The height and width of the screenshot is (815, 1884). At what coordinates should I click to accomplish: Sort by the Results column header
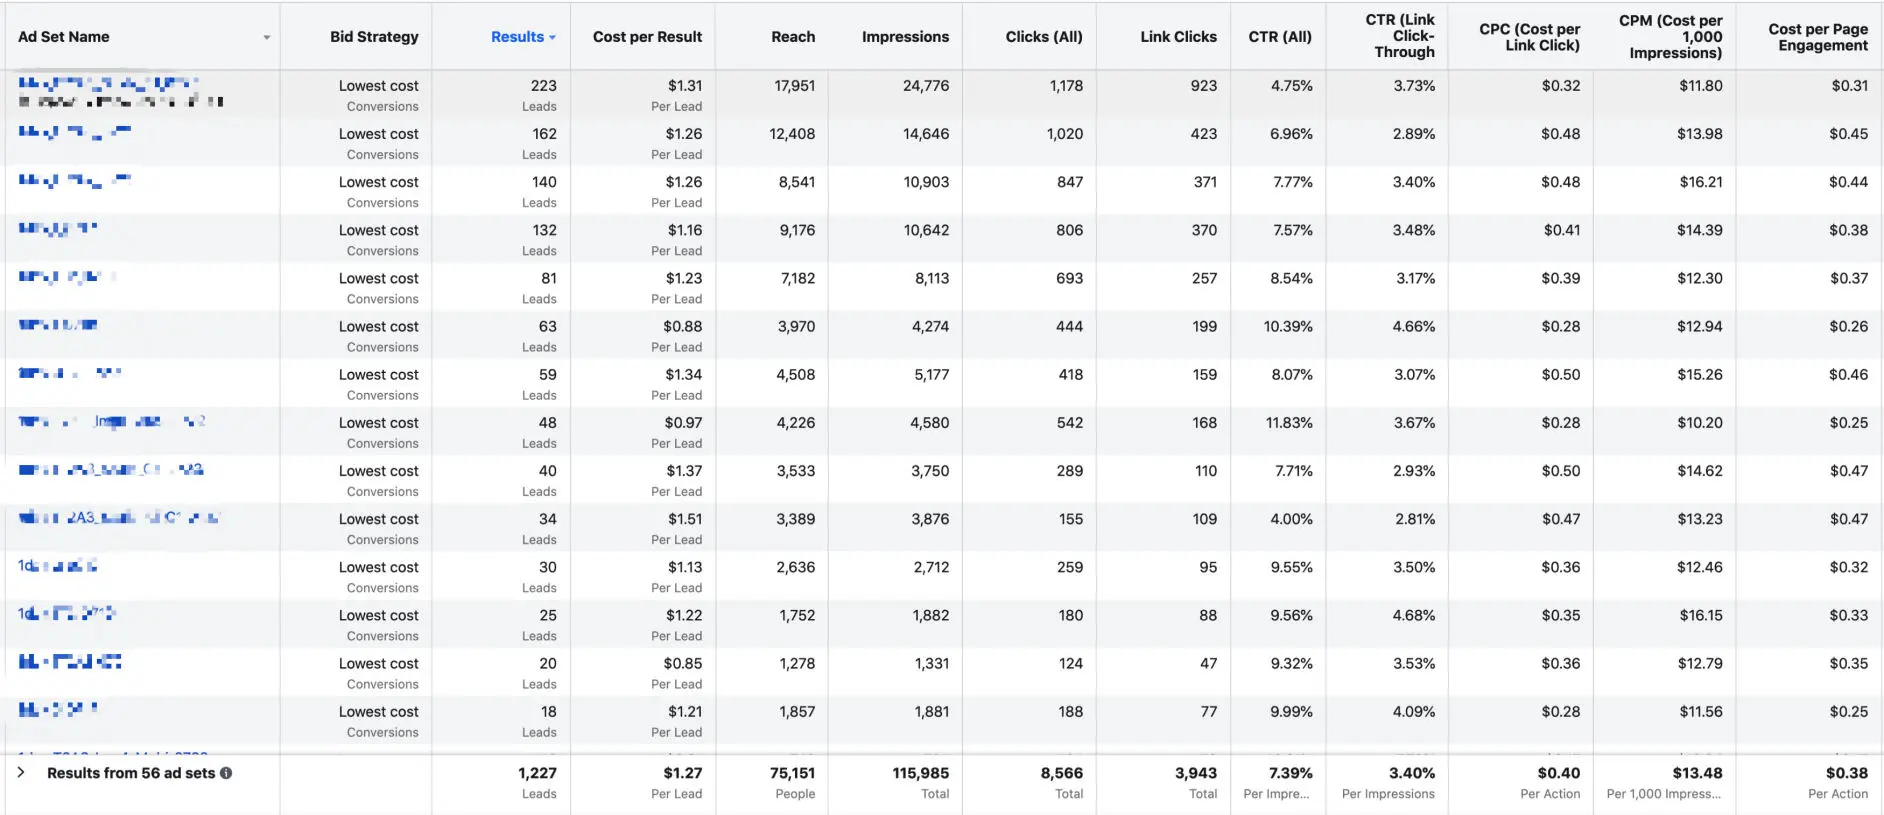point(517,37)
